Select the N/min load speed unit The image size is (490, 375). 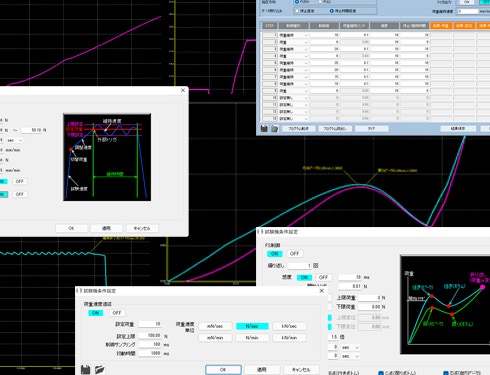252,338
